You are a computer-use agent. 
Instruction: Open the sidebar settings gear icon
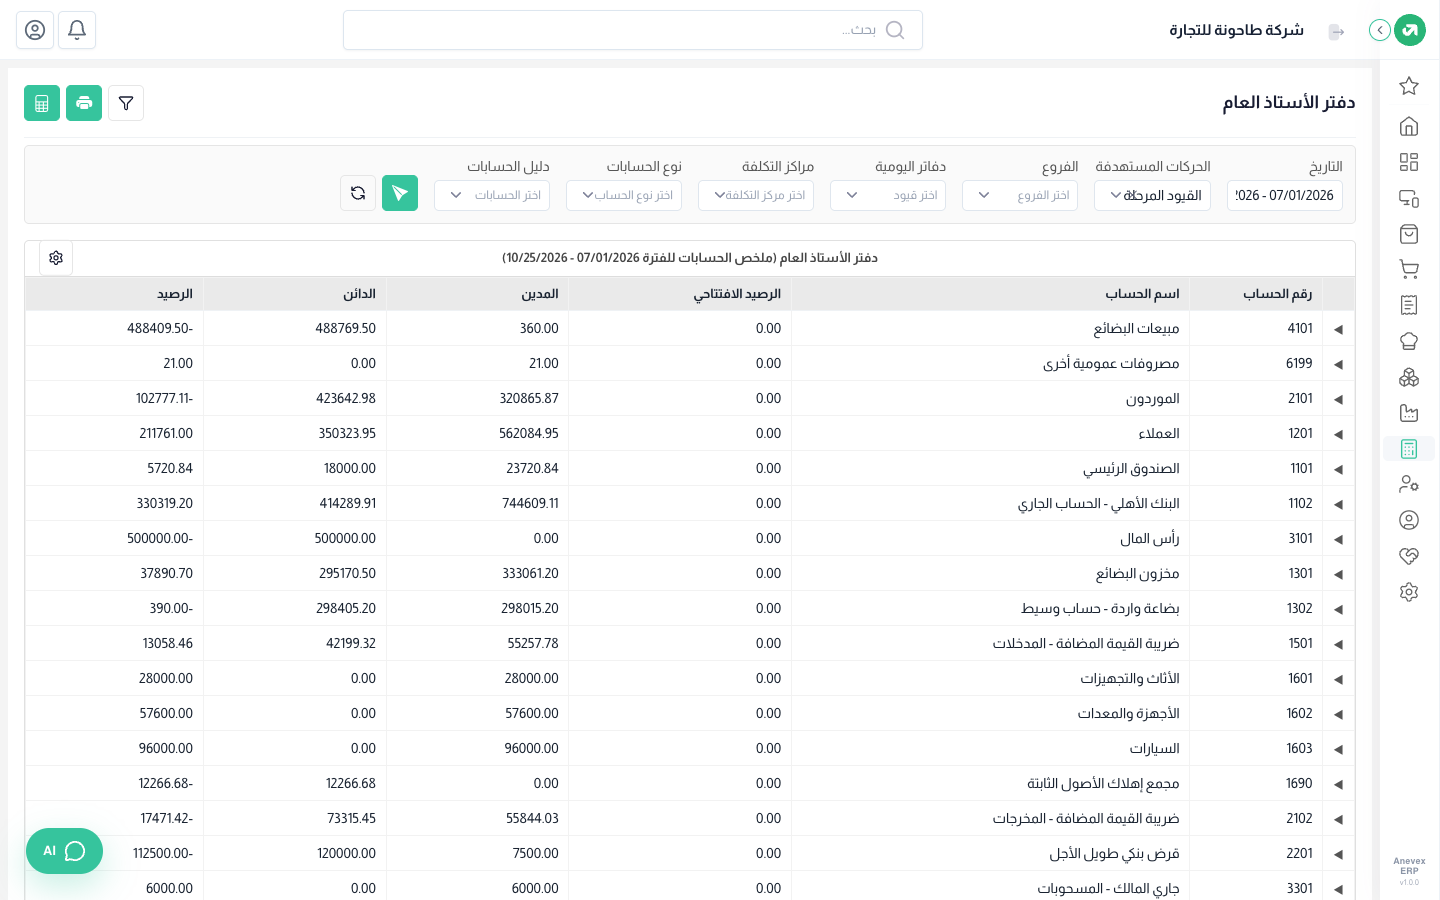click(1409, 592)
